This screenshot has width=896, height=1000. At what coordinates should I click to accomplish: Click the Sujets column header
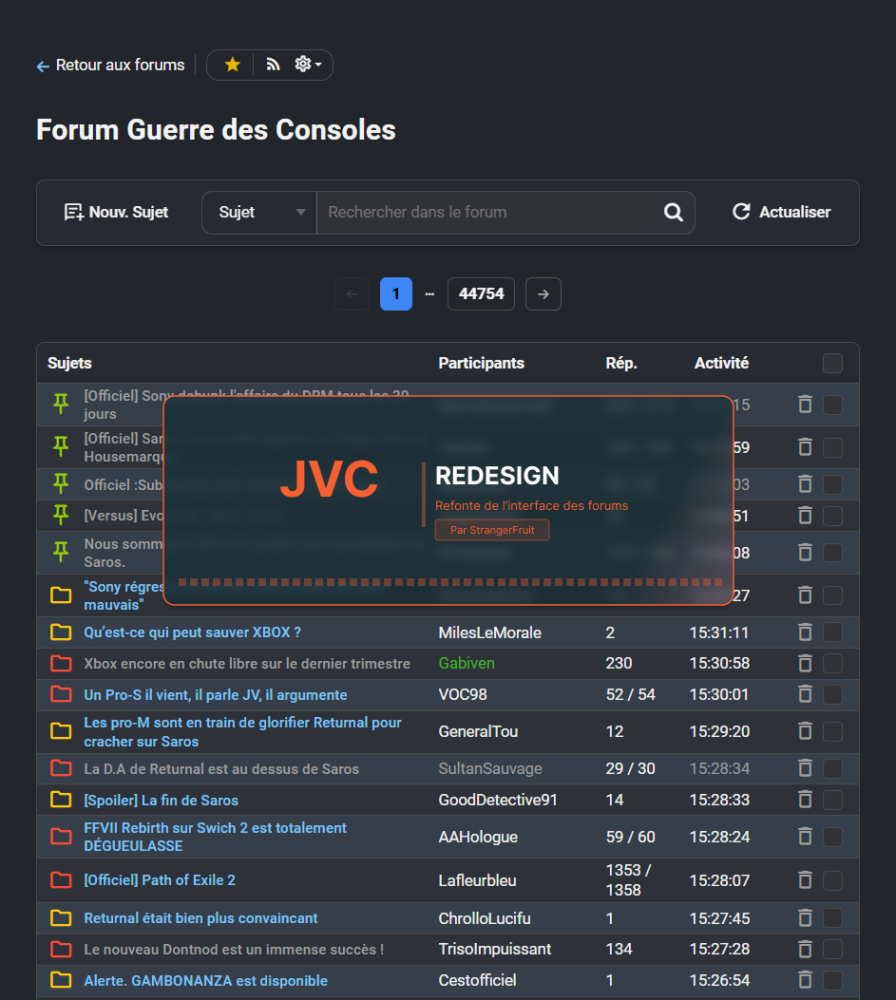(70, 363)
